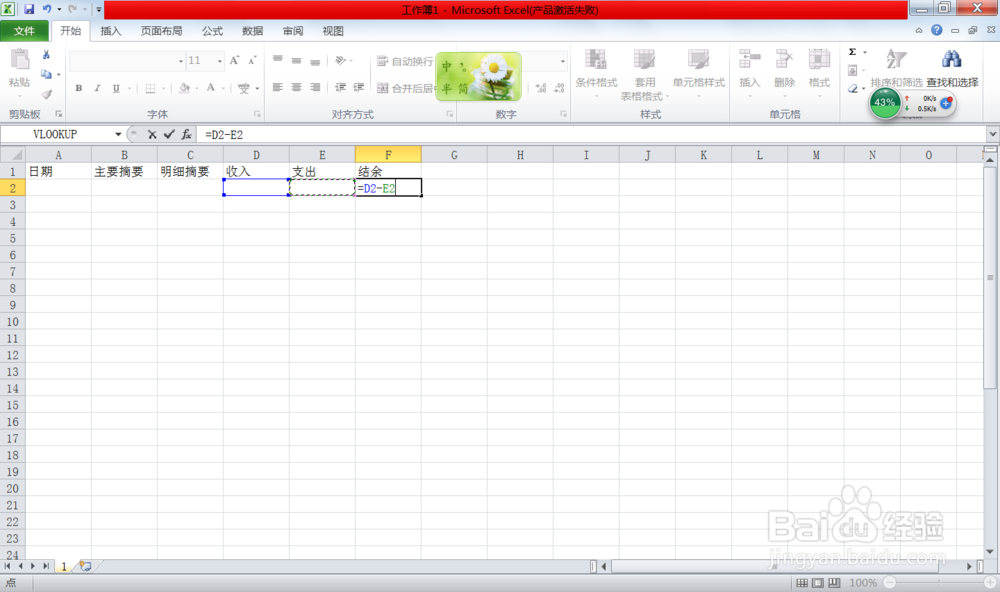Click the Clear eraser icon
Viewport: 1000px width, 592px height.
pyautogui.click(x=853, y=88)
